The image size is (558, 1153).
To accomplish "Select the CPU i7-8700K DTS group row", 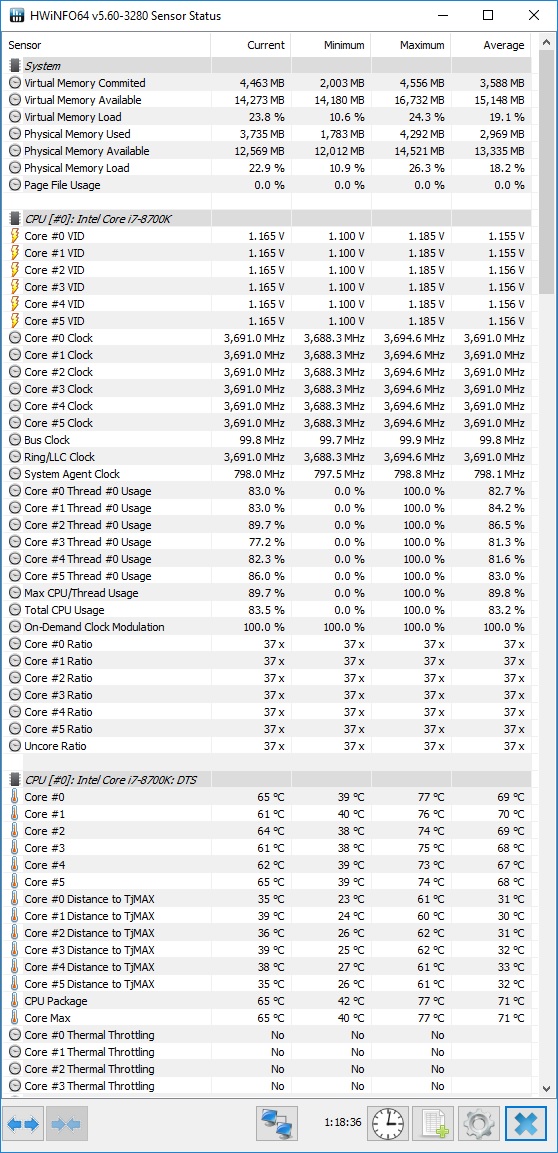I will [x=268, y=779].
